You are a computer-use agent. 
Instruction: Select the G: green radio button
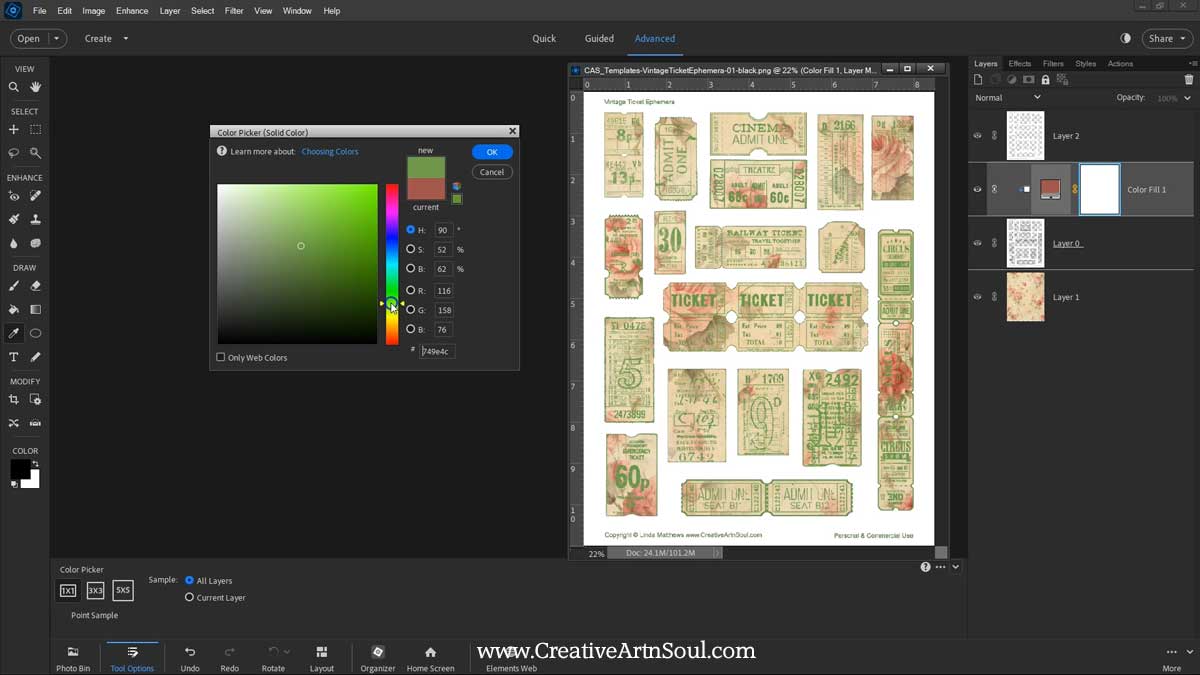click(410, 310)
